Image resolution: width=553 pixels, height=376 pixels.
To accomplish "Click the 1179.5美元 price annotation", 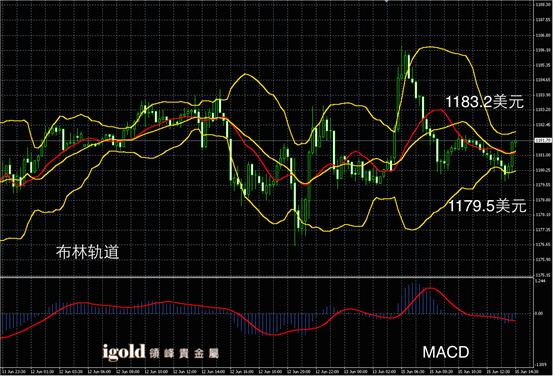I will tap(487, 206).
